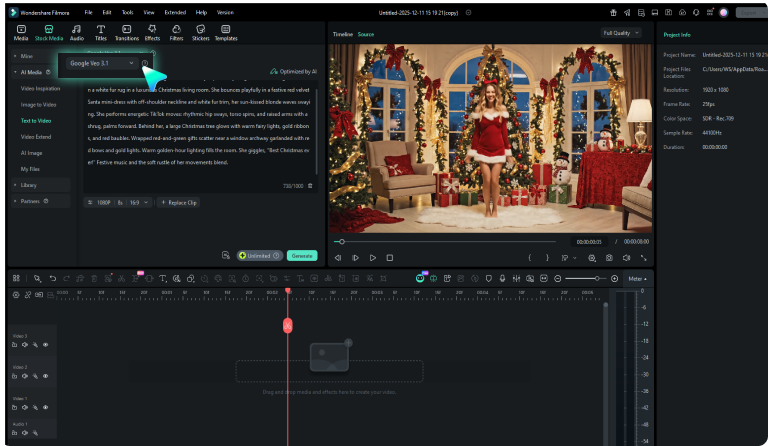
Task: Open the Full Quality preview dropdown
Action: coord(621,33)
